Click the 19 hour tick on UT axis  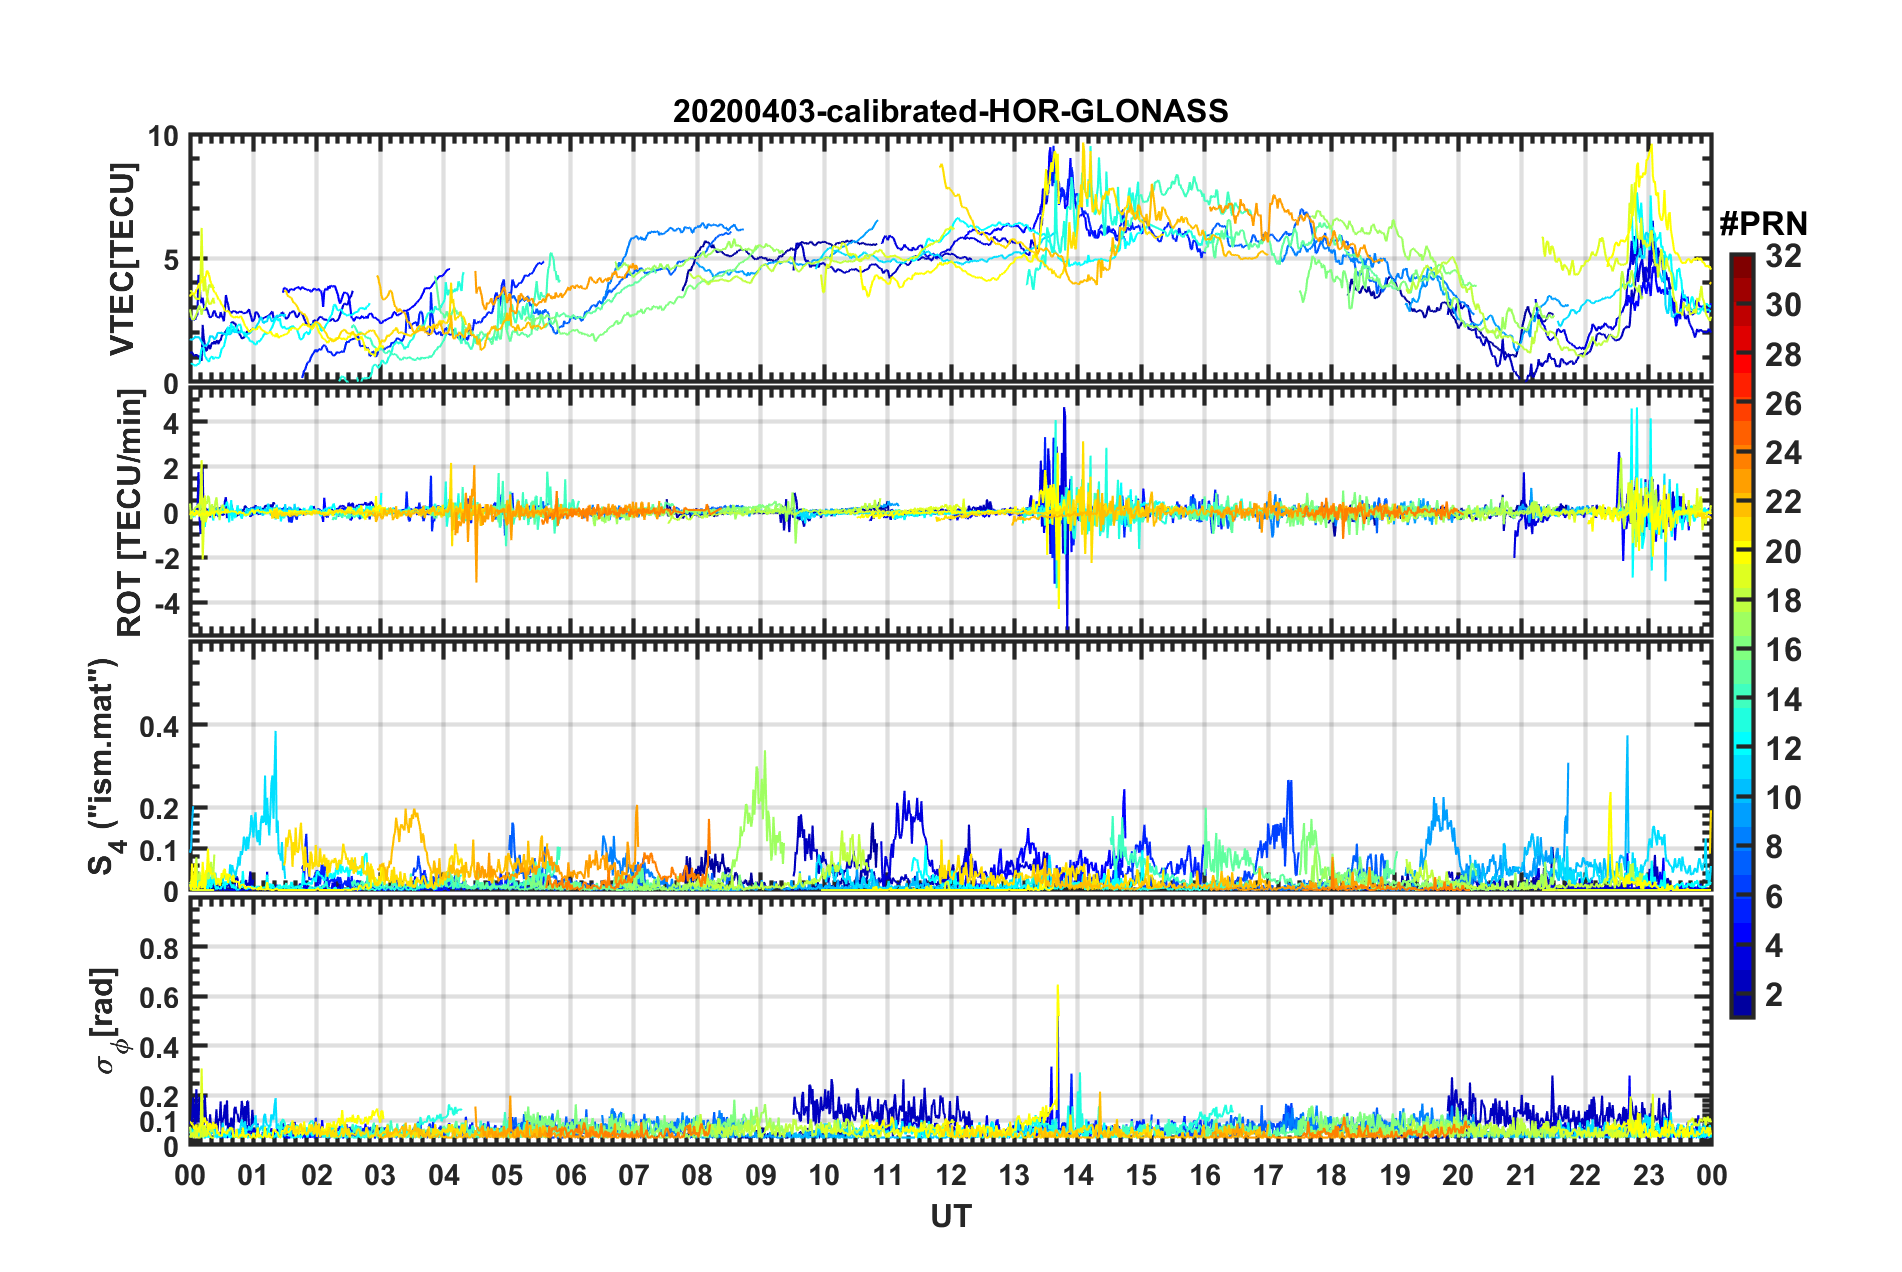[1395, 1174]
